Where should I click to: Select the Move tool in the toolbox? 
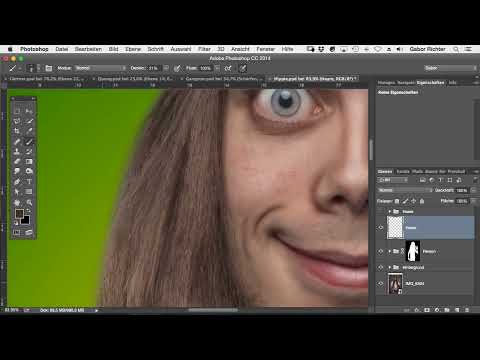pyautogui.click(x=29, y=111)
